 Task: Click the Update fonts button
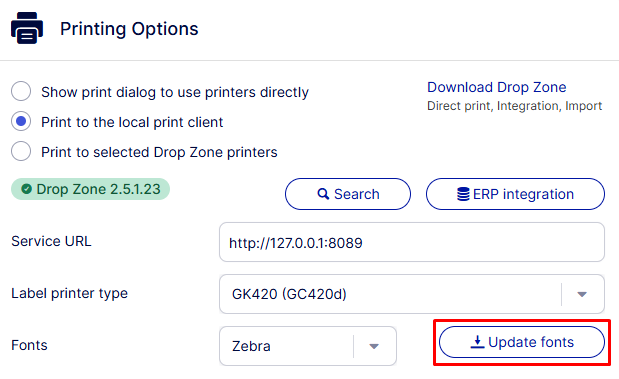point(521,342)
